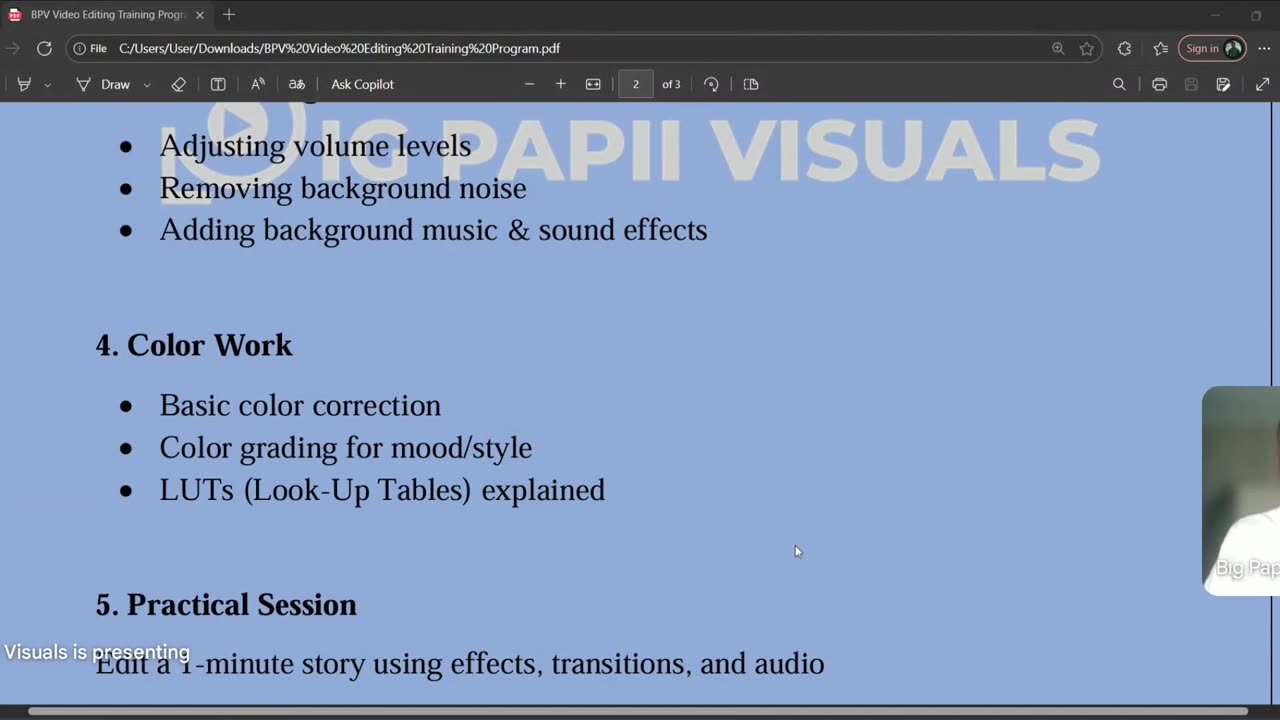This screenshot has height=720, width=1280.
Task: Refresh the browser page
Action: [44, 48]
